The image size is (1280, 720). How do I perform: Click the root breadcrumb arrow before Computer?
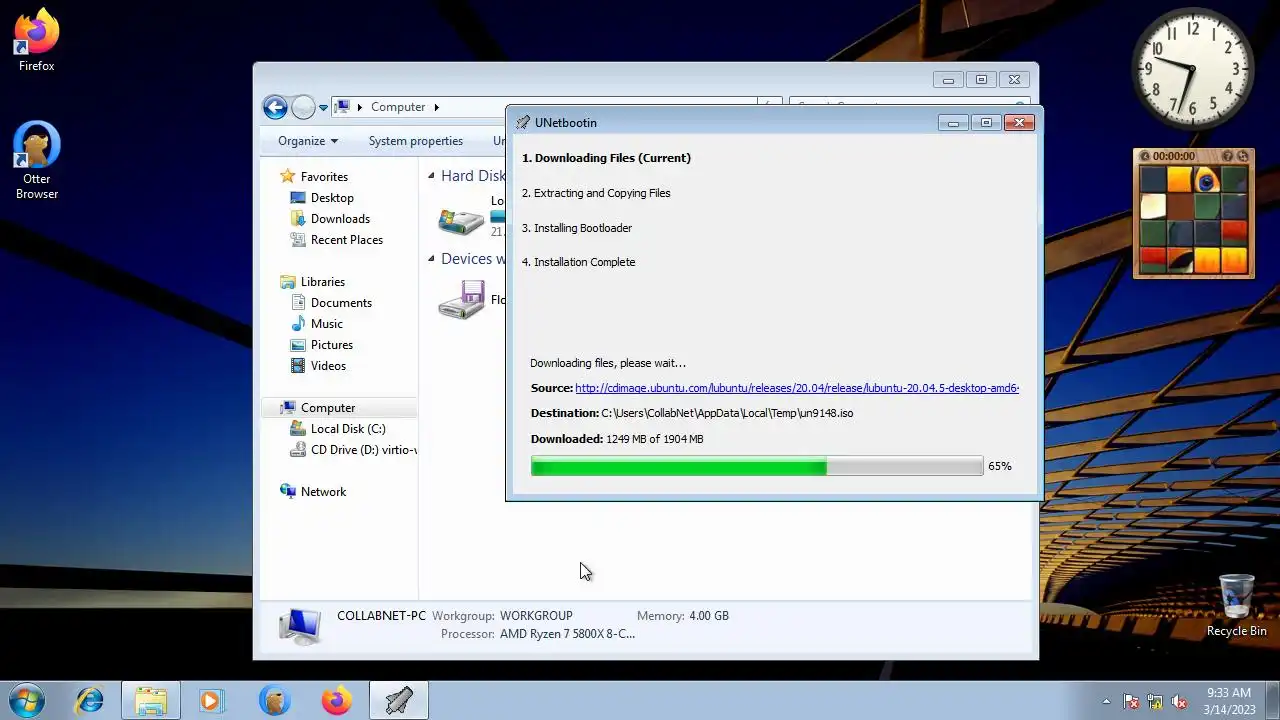[x=359, y=107]
